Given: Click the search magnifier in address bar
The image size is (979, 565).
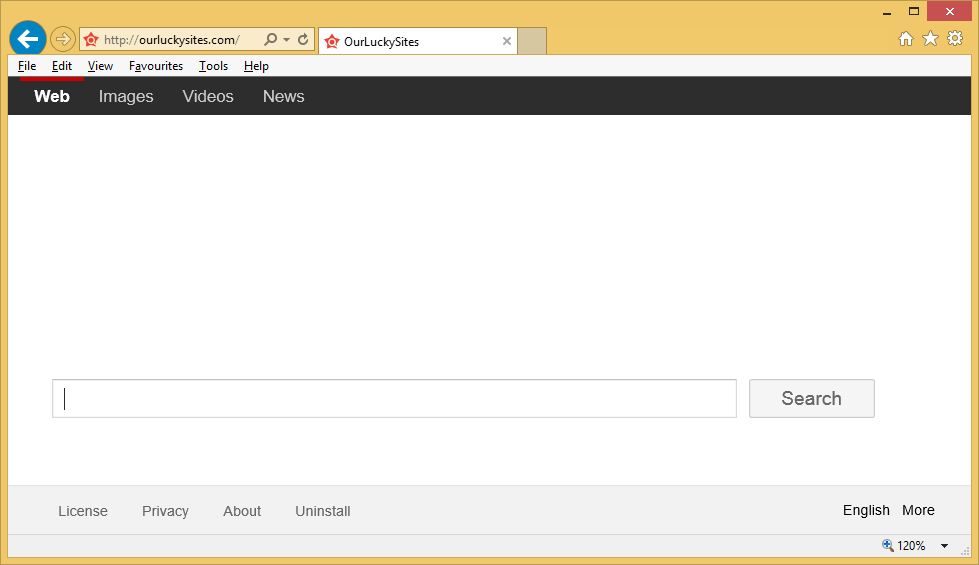Looking at the screenshot, I should (x=270, y=40).
